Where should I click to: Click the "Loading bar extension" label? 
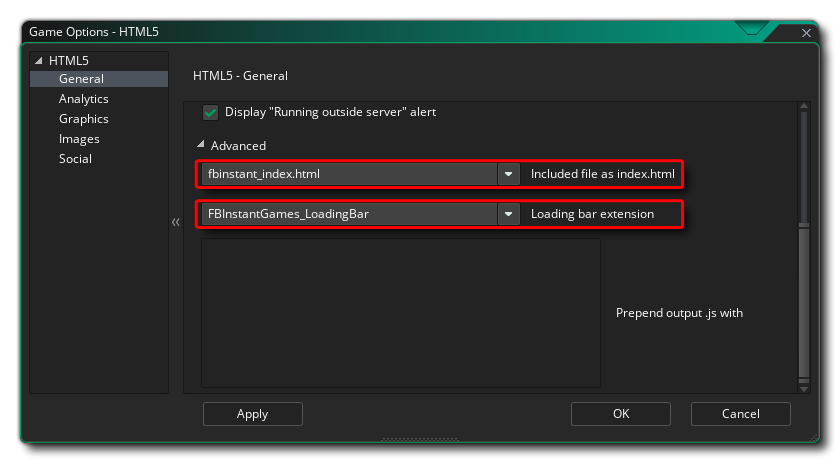[x=592, y=214]
